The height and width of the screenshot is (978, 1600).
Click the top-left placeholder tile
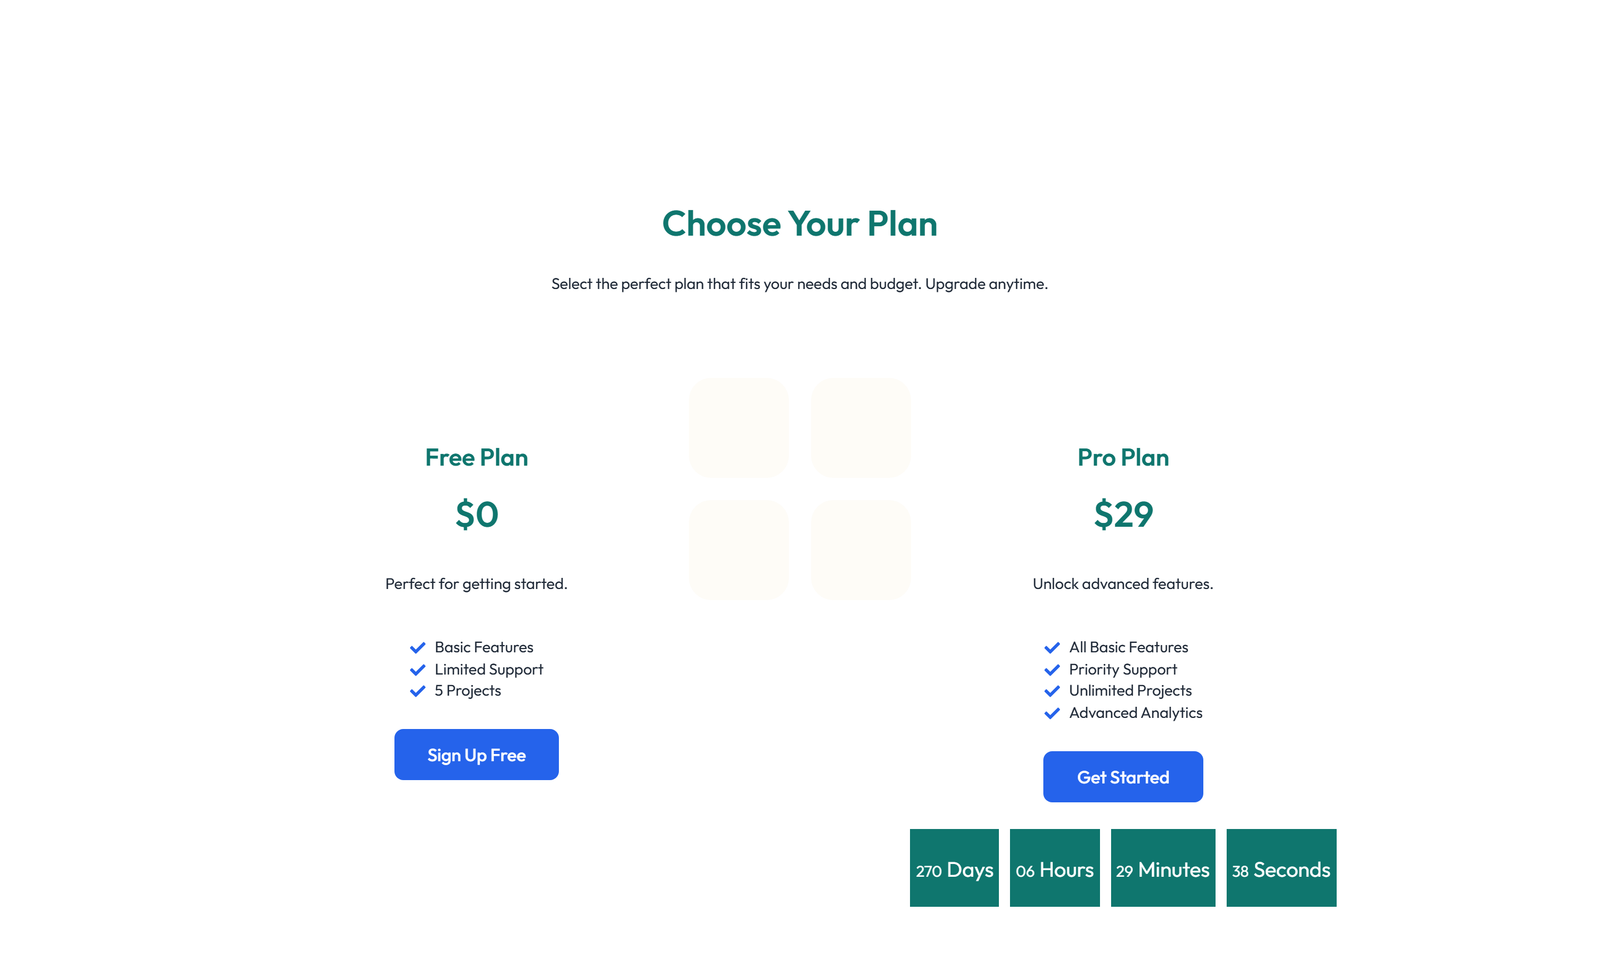pyautogui.click(x=739, y=427)
